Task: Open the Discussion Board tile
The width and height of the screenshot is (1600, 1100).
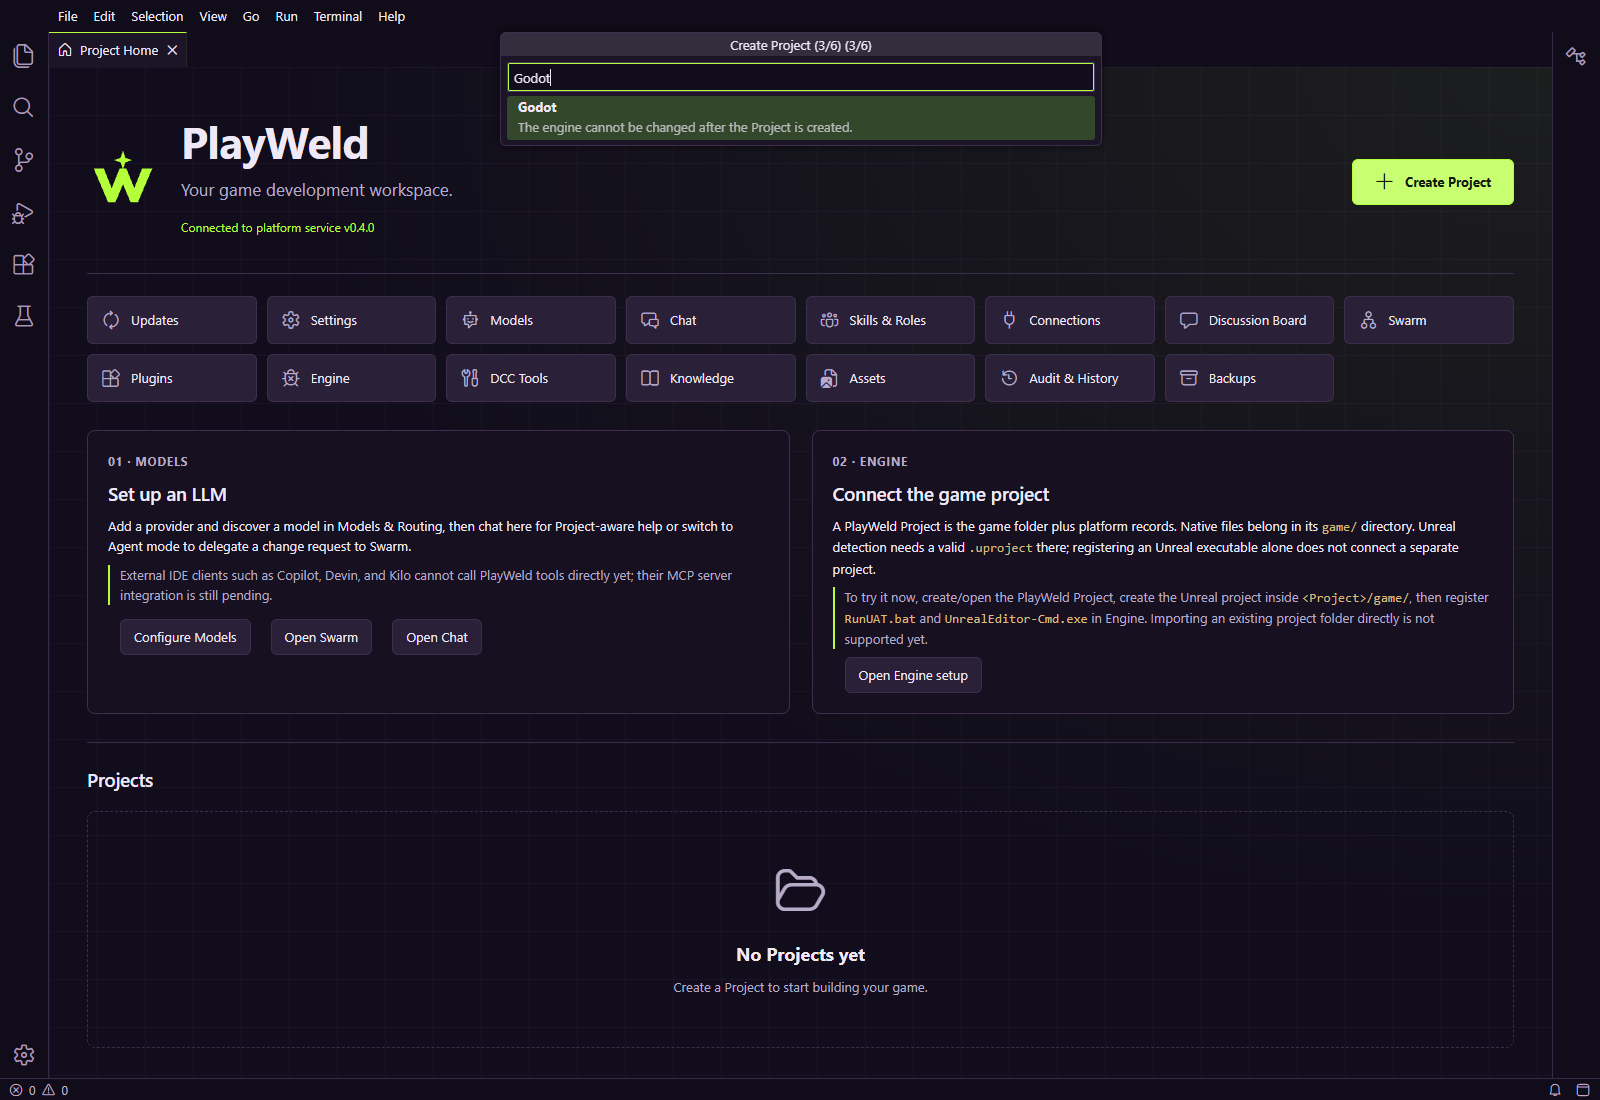Action: click(x=1249, y=320)
